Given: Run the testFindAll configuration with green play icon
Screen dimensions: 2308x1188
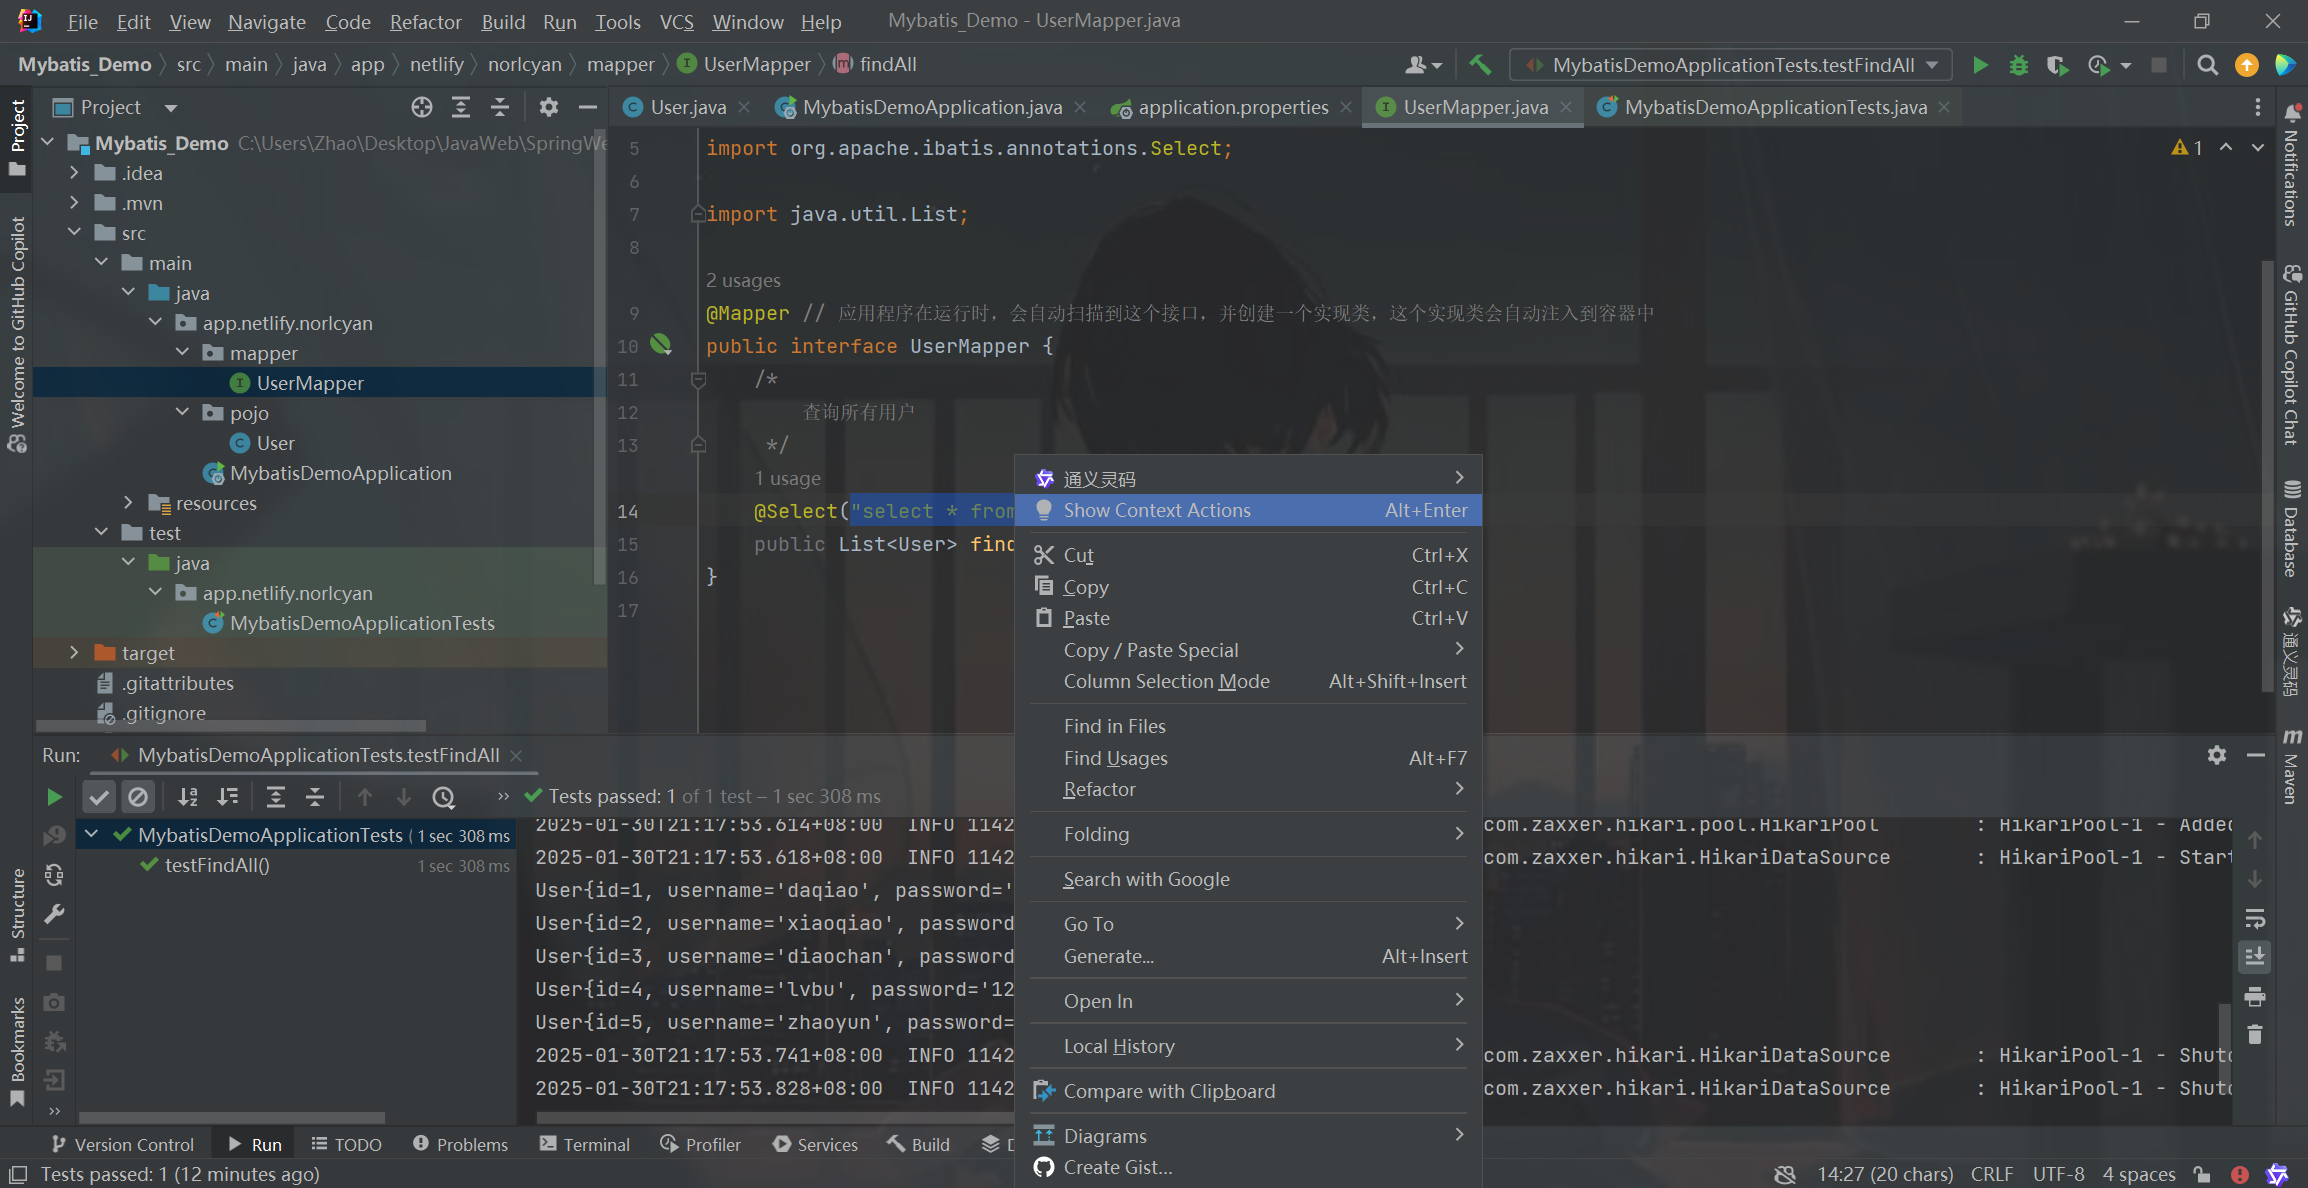Looking at the screenshot, I should [x=1980, y=65].
